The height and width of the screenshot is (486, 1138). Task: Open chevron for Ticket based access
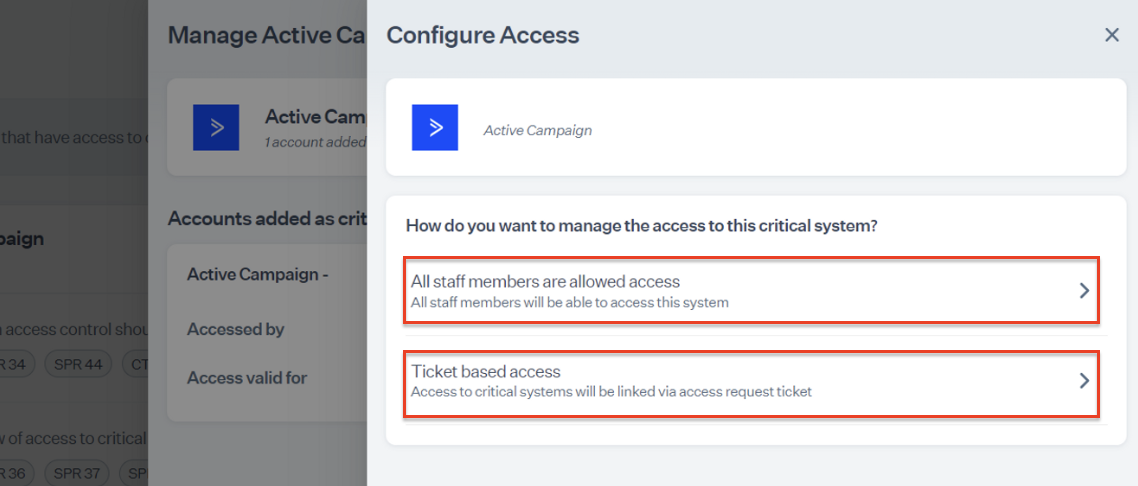pos(1083,381)
